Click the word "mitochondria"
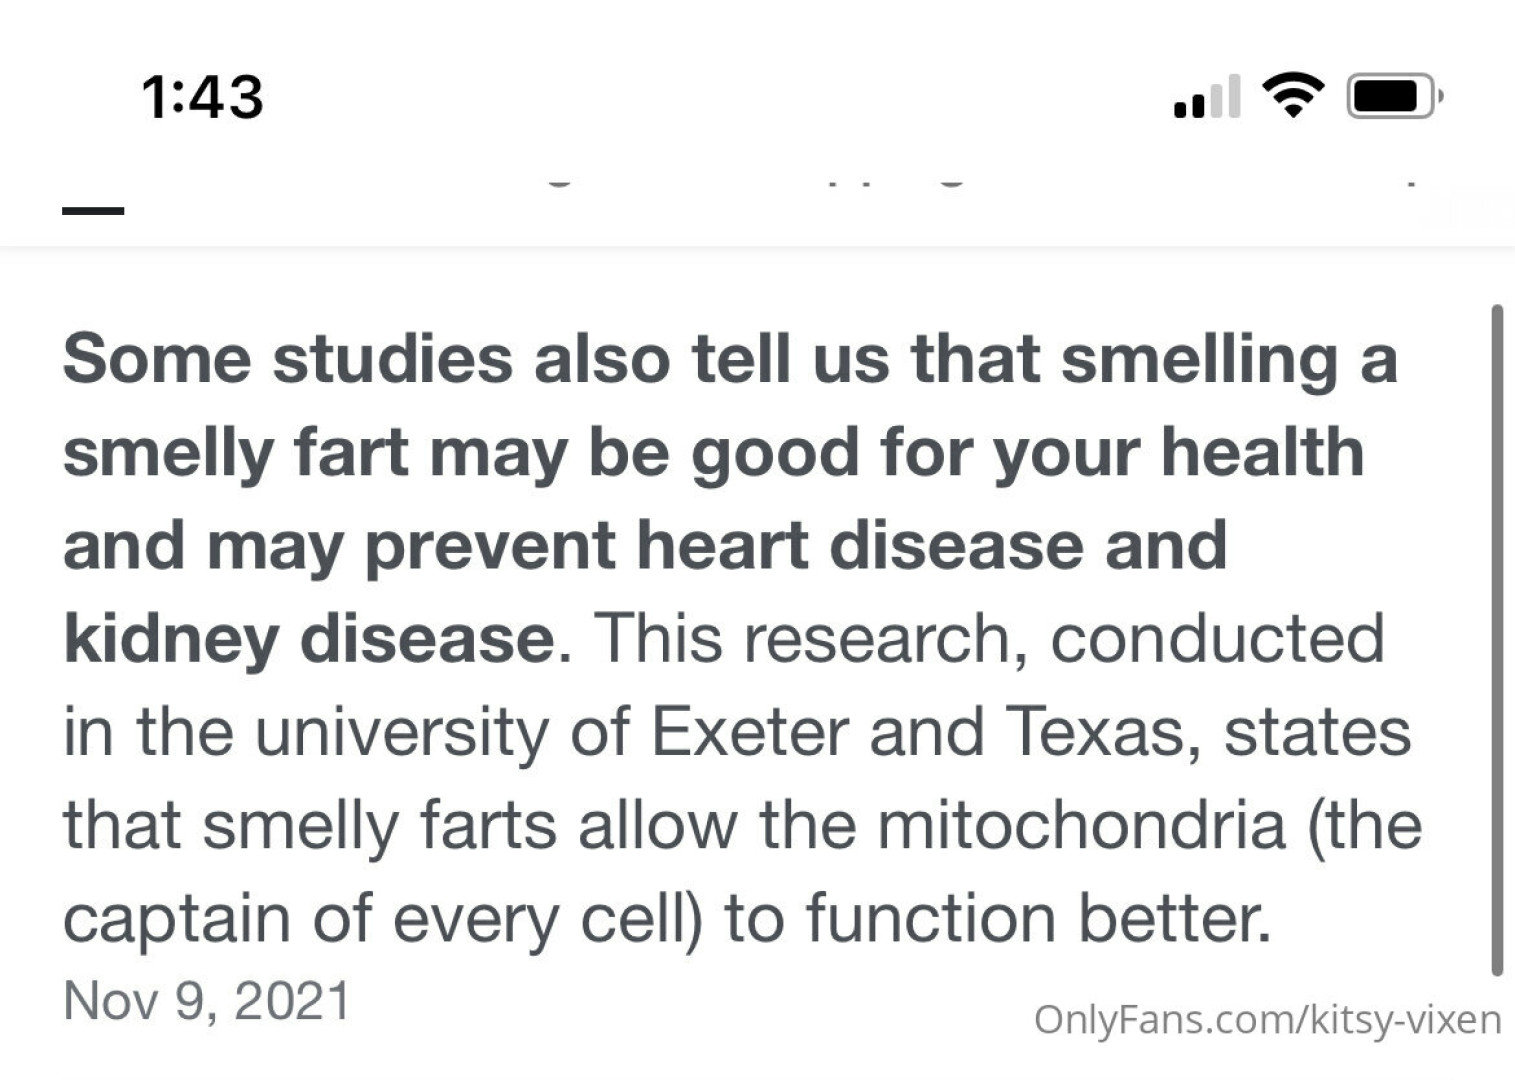1515x1080 pixels. 1081,826
